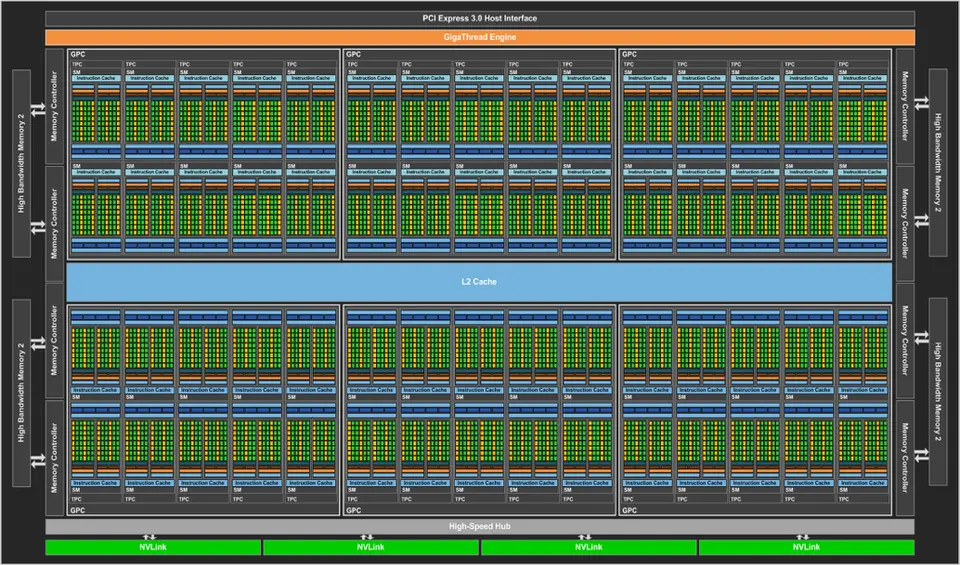This screenshot has height=565, width=960.
Task: Click the bottommost double-arrow icon on the right edge
Action: 921,457
